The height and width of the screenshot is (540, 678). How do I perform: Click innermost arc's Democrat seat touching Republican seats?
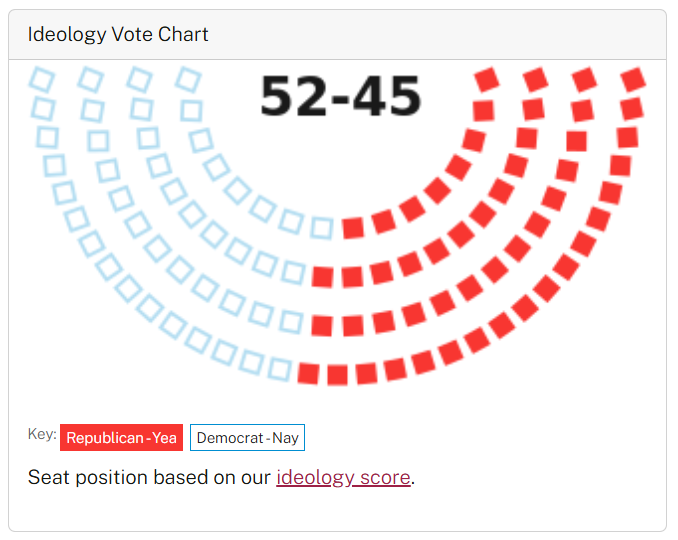322,228
